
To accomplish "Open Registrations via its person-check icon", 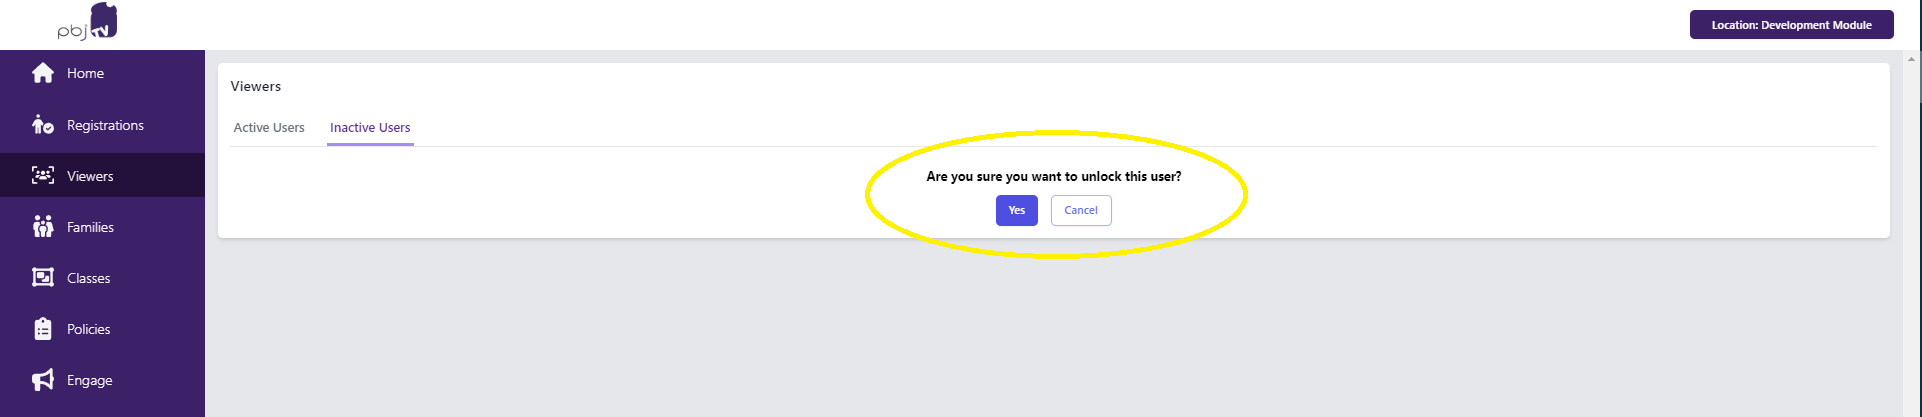I will tap(43, 125).
